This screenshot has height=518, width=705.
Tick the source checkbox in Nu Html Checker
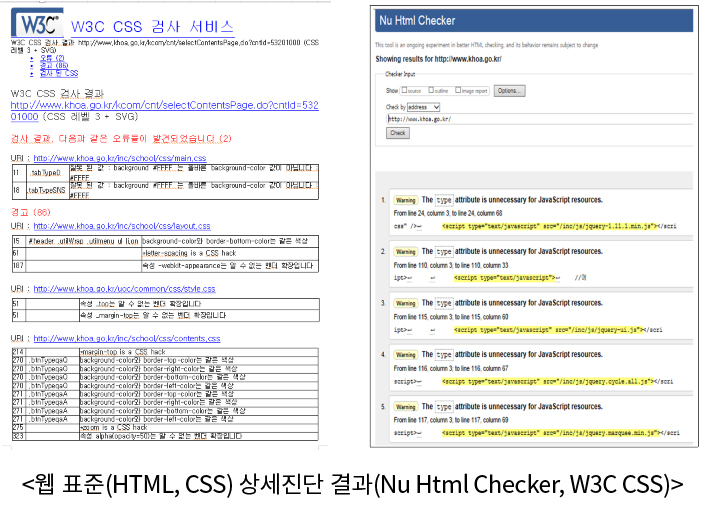coord(404,90)
